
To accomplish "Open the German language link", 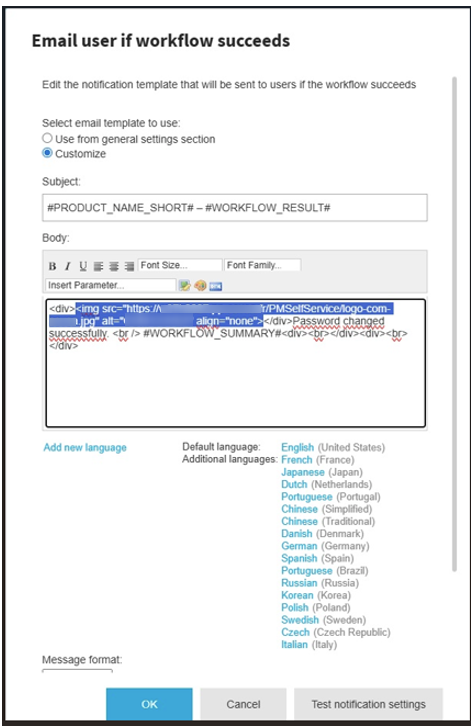I will (x=299, y=546).
